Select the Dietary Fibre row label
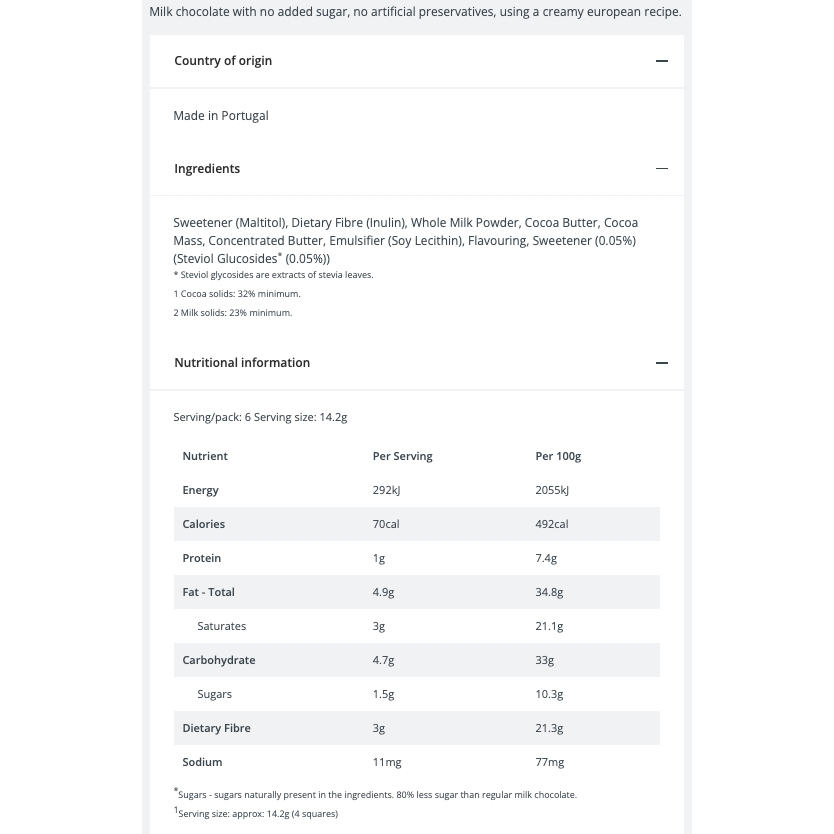This screenshot has height=834, width=834. (x=216, y=729)
